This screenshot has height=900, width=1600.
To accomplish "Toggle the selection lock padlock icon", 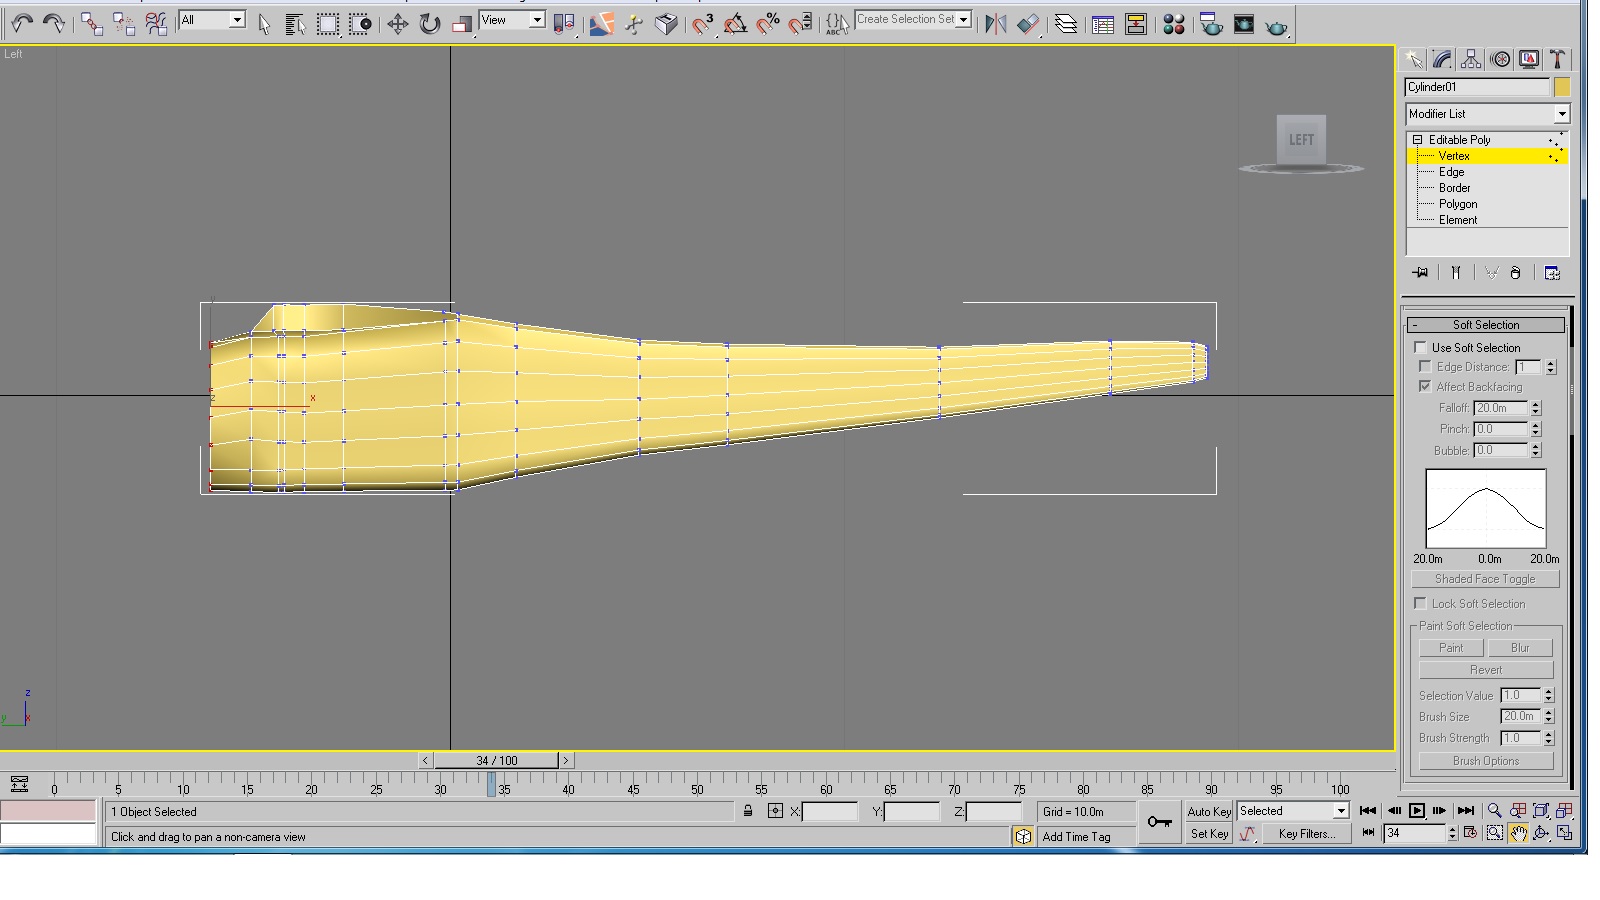I will point(748,811).
